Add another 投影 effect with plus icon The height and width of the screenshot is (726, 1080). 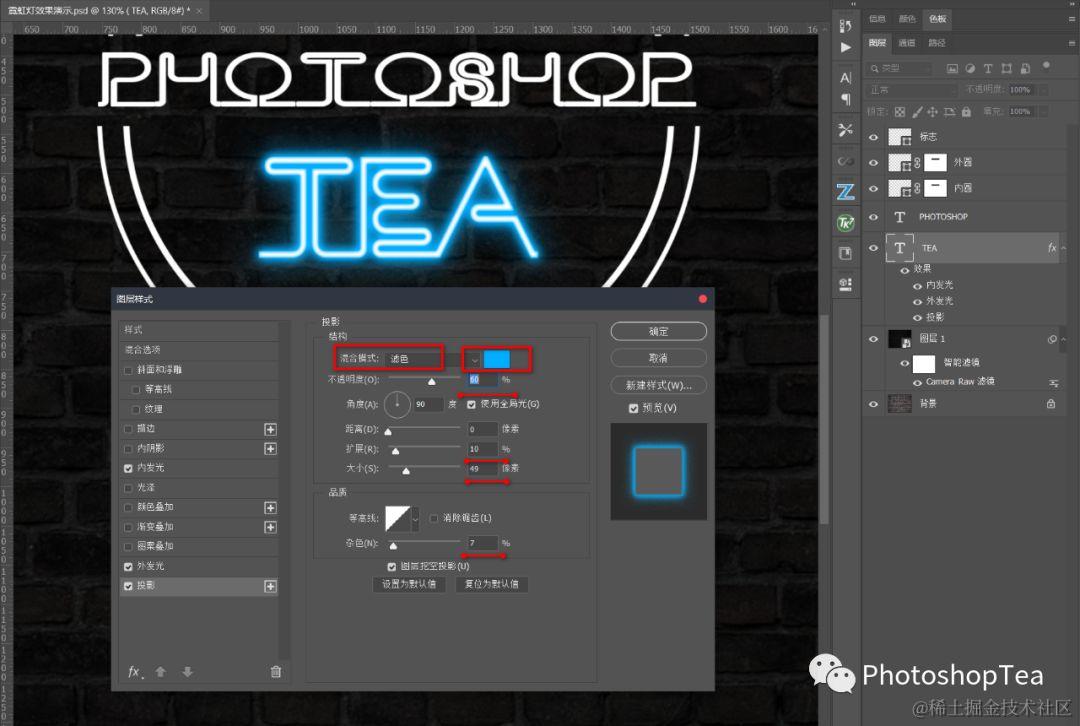pyautogui.click(x=271, y=586)
